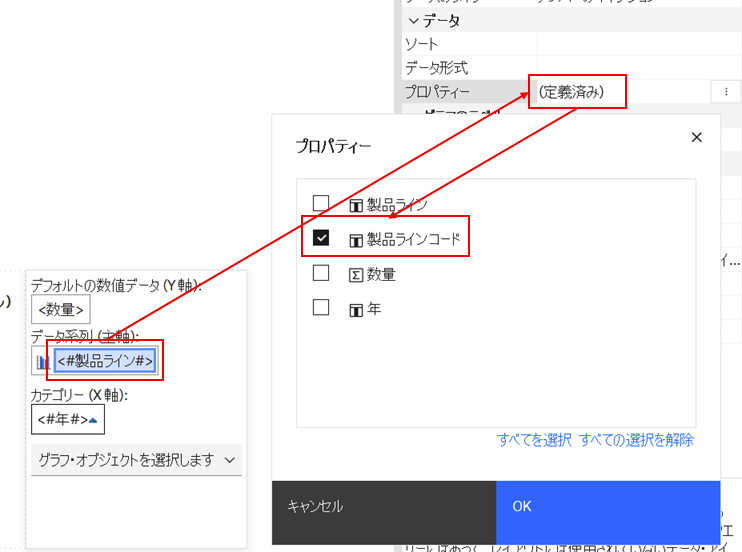Click the (定義済み) property value
Image resolution: width=742 pixels, height=552 pixels.
tap(572, 91)
